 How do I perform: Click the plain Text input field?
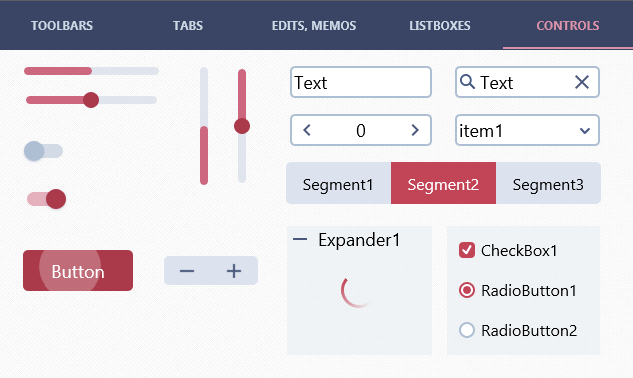click(361, 82)
